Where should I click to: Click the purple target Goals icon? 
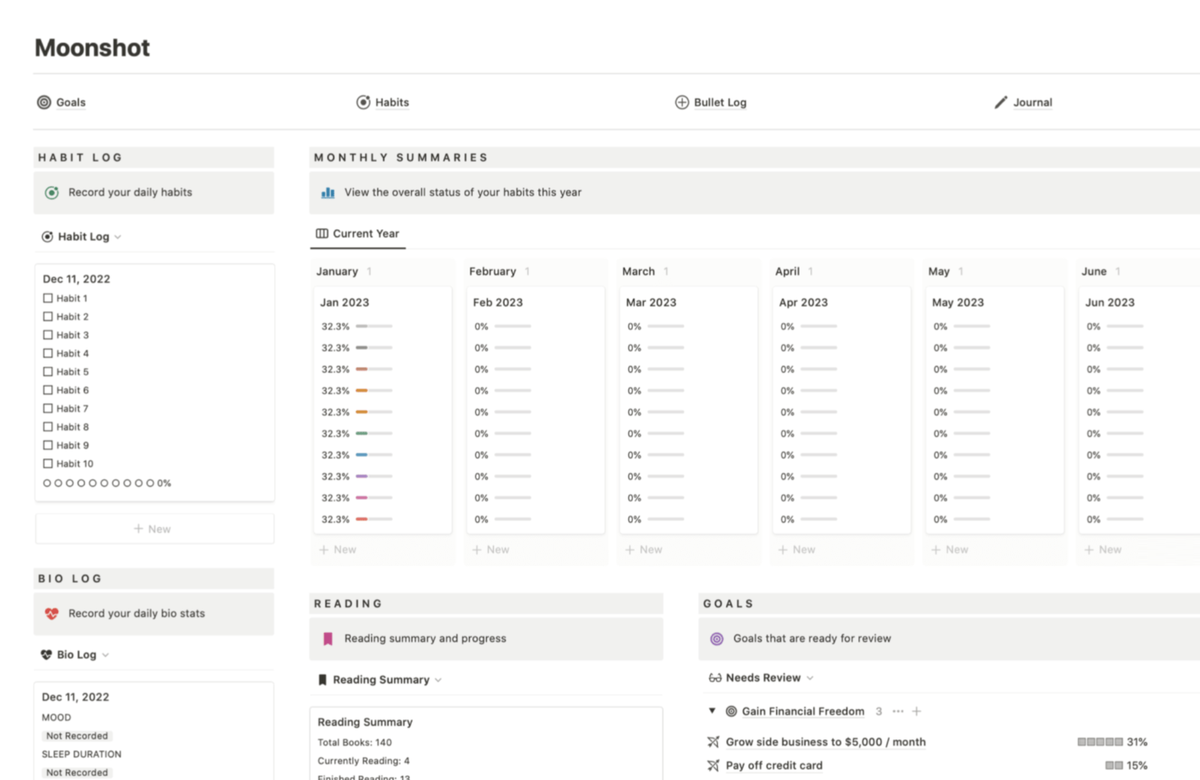pyautogui.click(x=716, y=638)
